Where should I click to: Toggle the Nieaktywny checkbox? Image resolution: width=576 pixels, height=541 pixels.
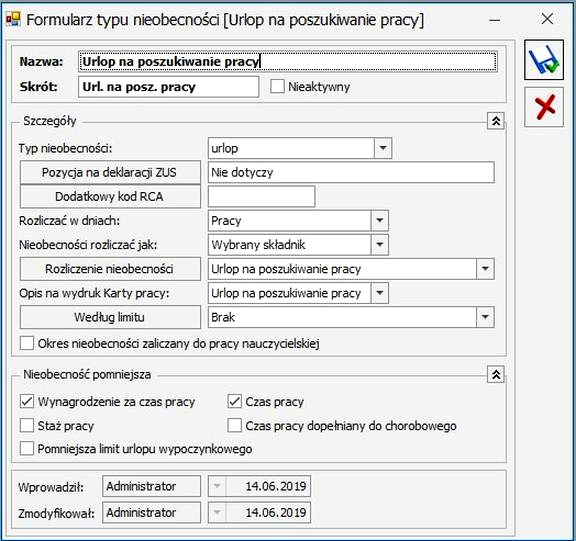277,87
